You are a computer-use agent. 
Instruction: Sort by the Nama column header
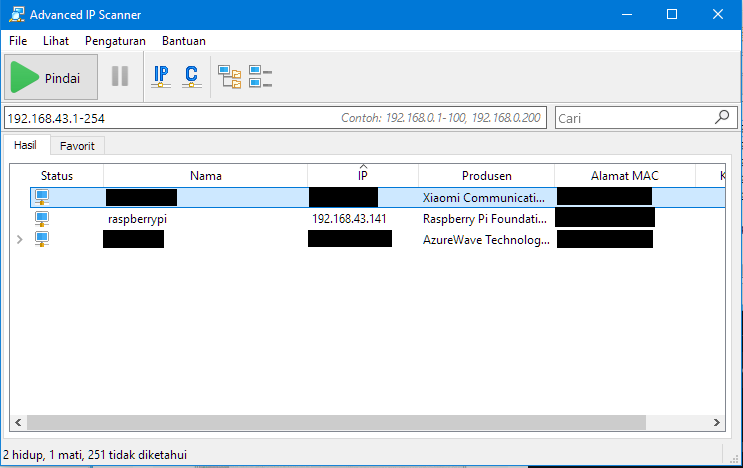tap(206, 176)
